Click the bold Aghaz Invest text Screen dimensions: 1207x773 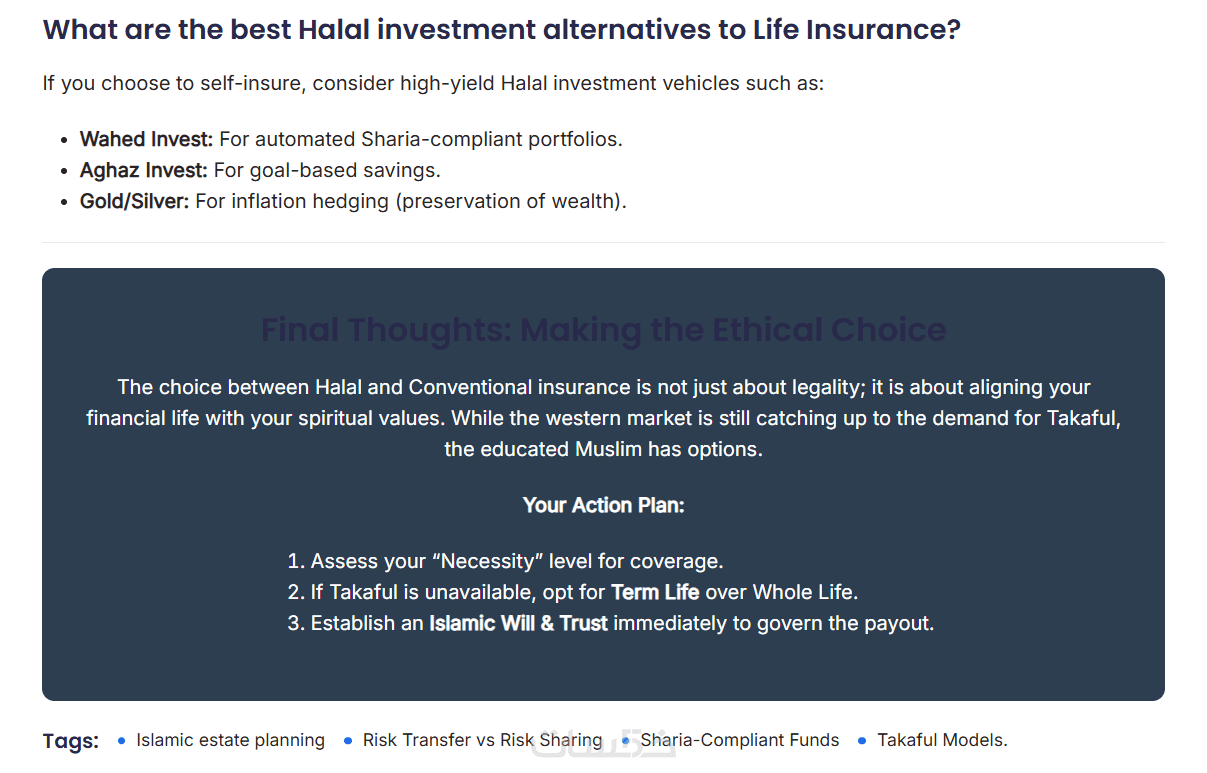tap(143, 170)
